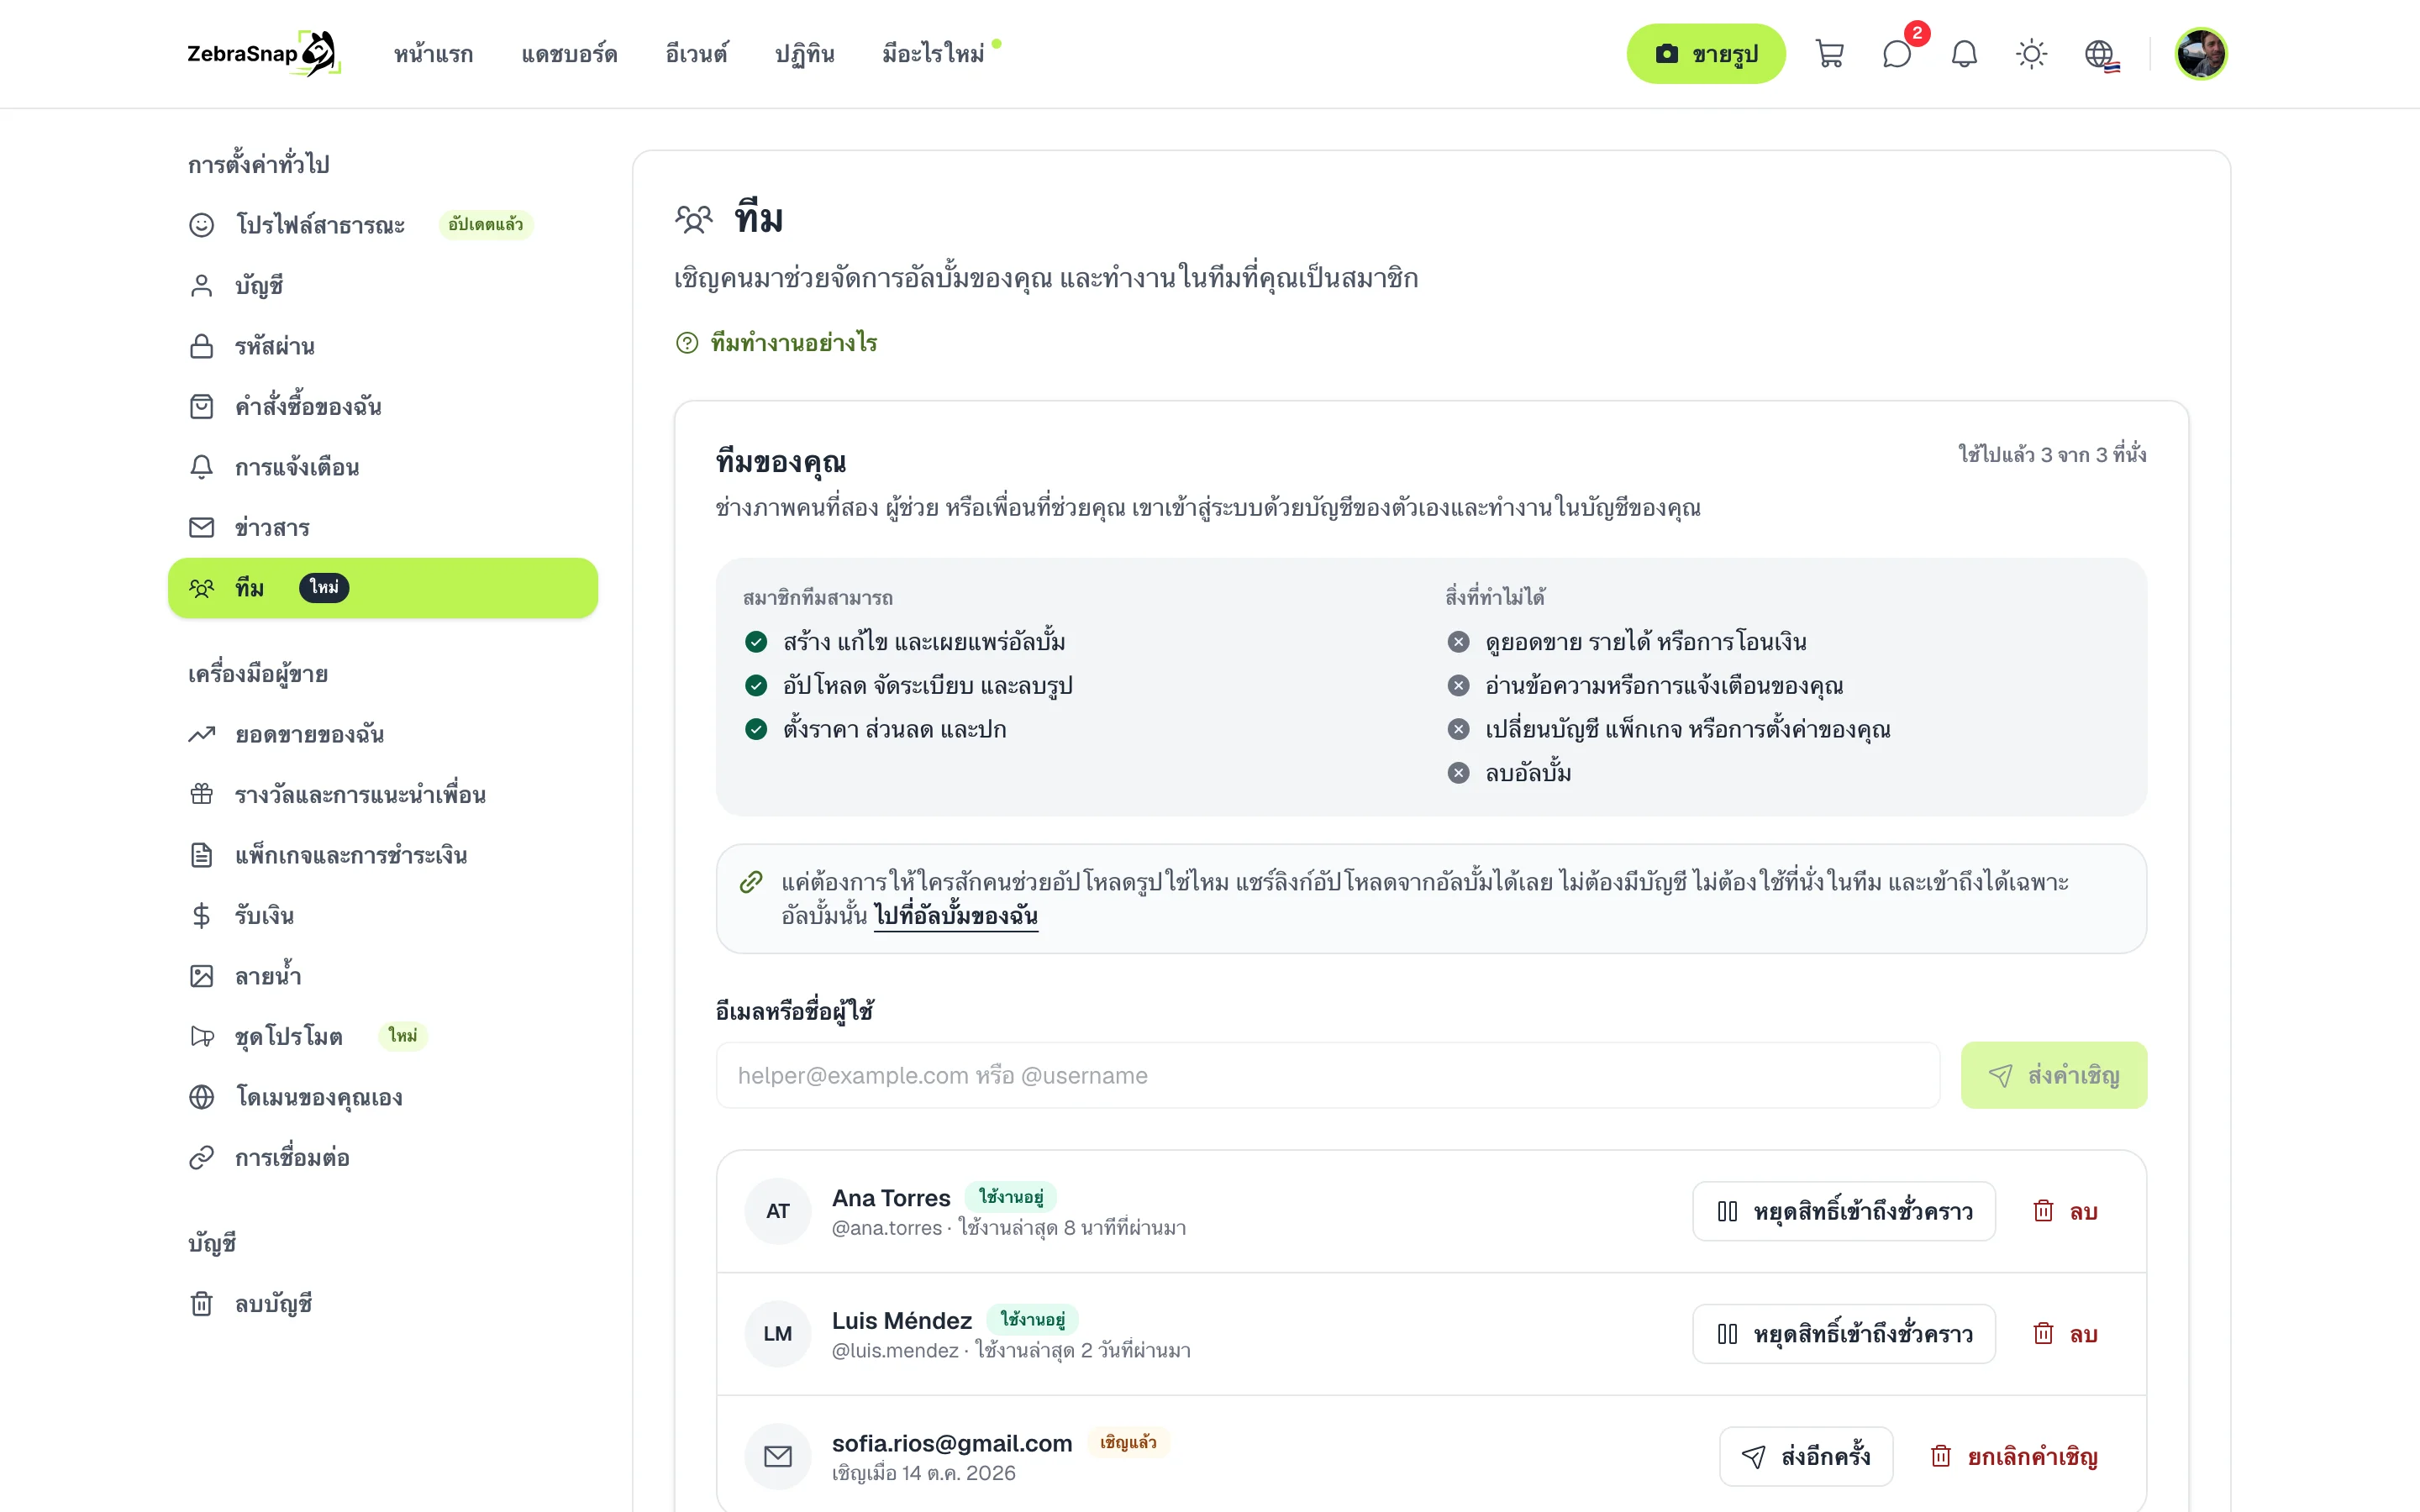
Task: Open ลบบัญชี delete account page
Action: tap(383, 1304)
